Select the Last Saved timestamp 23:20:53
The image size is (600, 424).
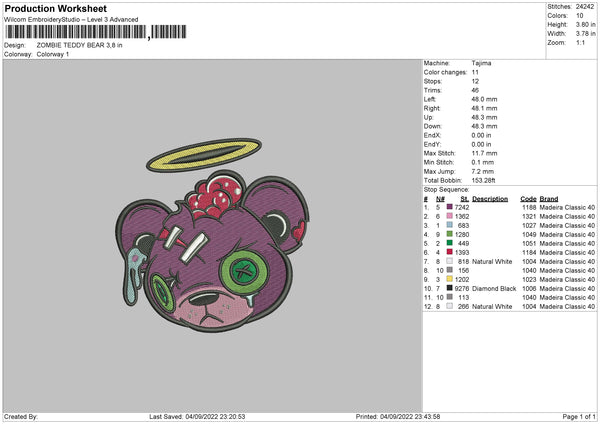click(x=232, y=416)
